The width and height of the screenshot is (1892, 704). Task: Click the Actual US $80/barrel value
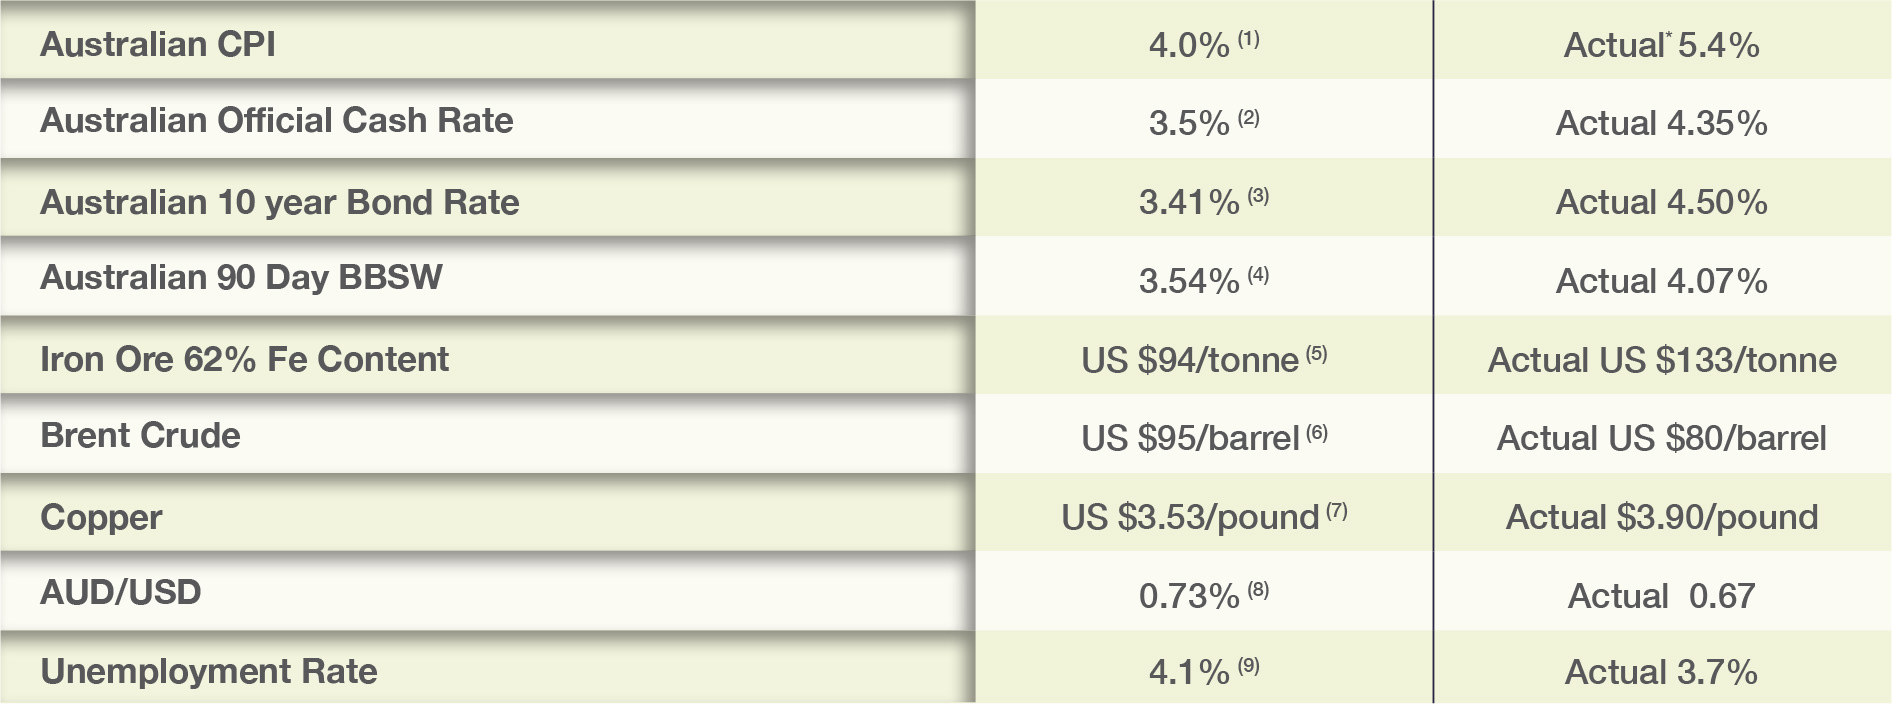click(x=1661, y=438)
